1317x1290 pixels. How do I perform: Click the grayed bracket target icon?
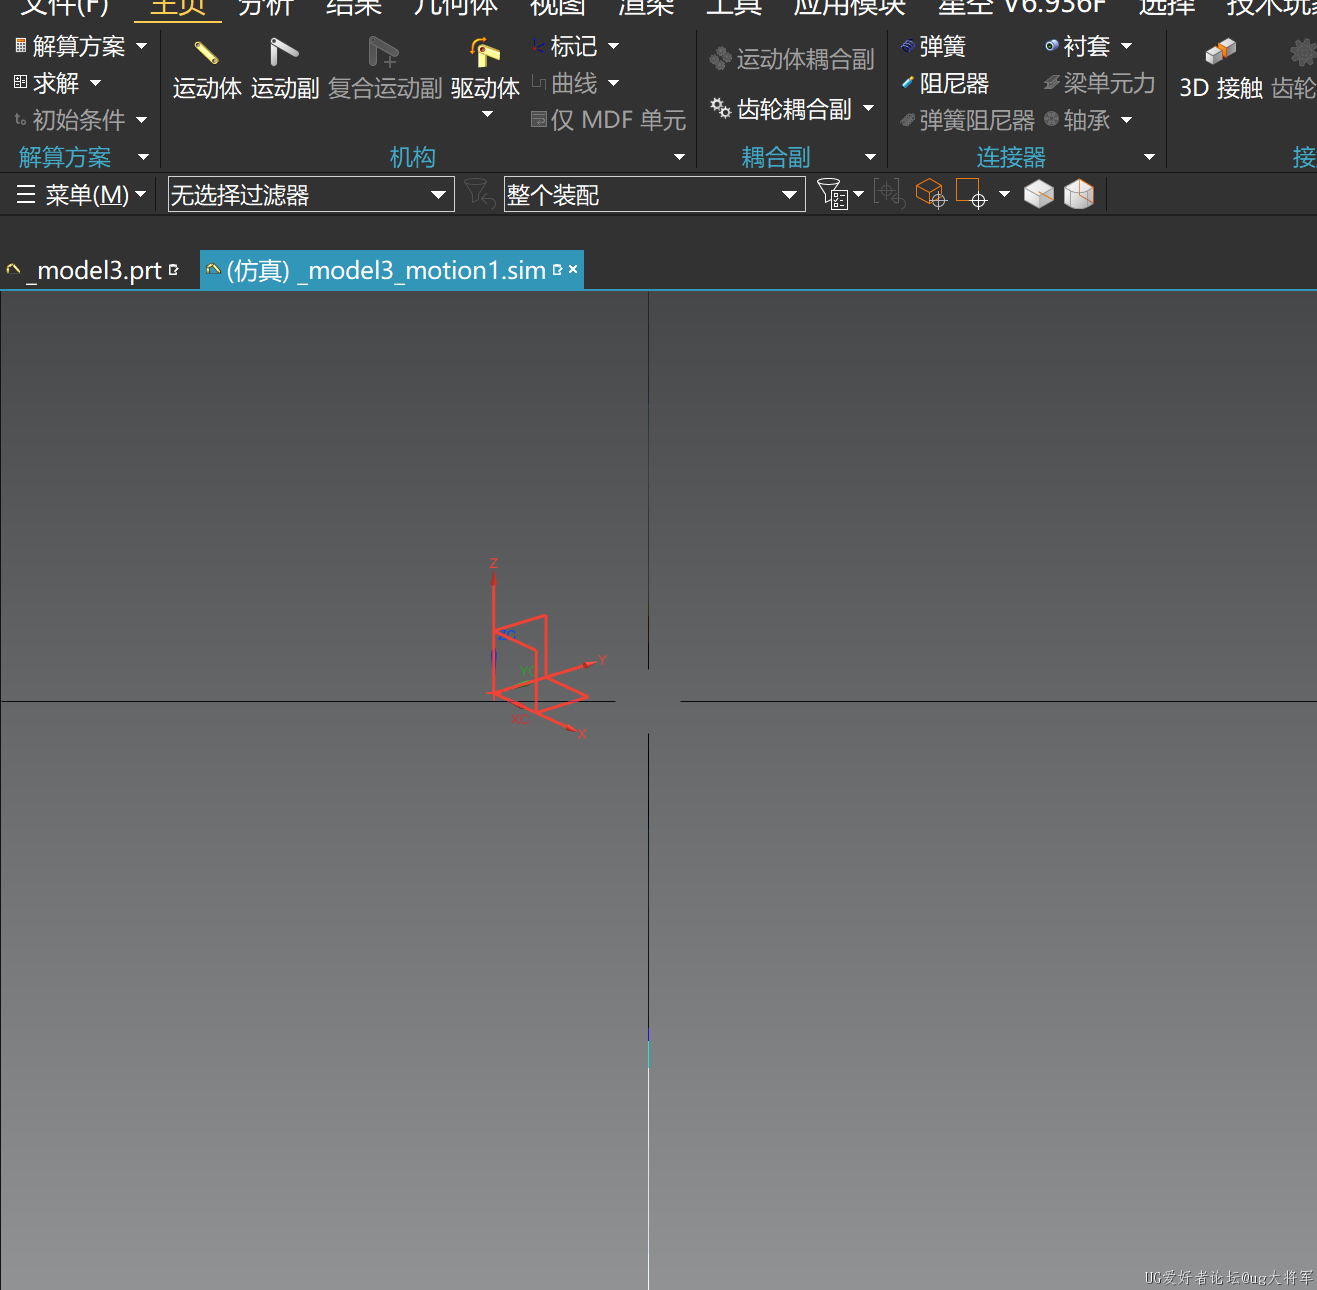889,193
